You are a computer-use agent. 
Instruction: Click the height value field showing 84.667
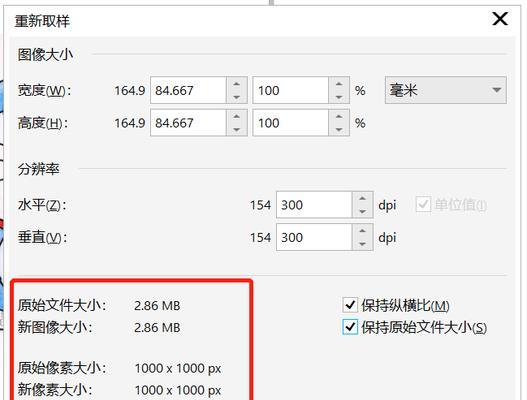coord(189,123)
